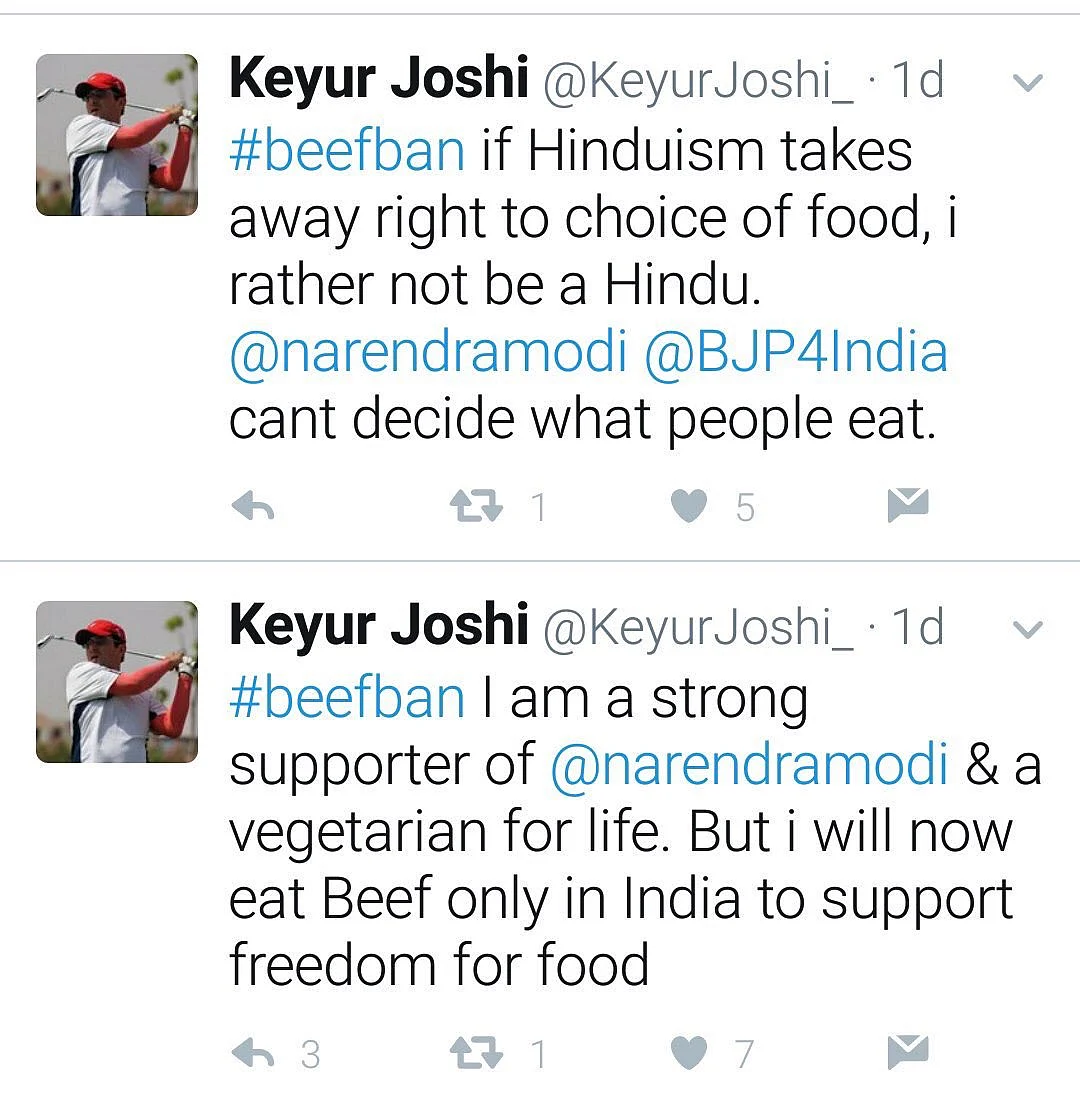The image size is (1080, 1100).
Task: Open #beefban hashtag in first tweet
Action: click(x=347, y=151)
